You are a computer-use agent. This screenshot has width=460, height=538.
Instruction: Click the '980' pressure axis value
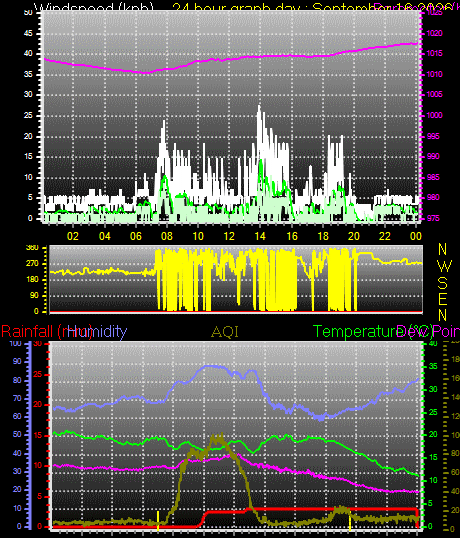pyautogui.click(x=433, y=198)
